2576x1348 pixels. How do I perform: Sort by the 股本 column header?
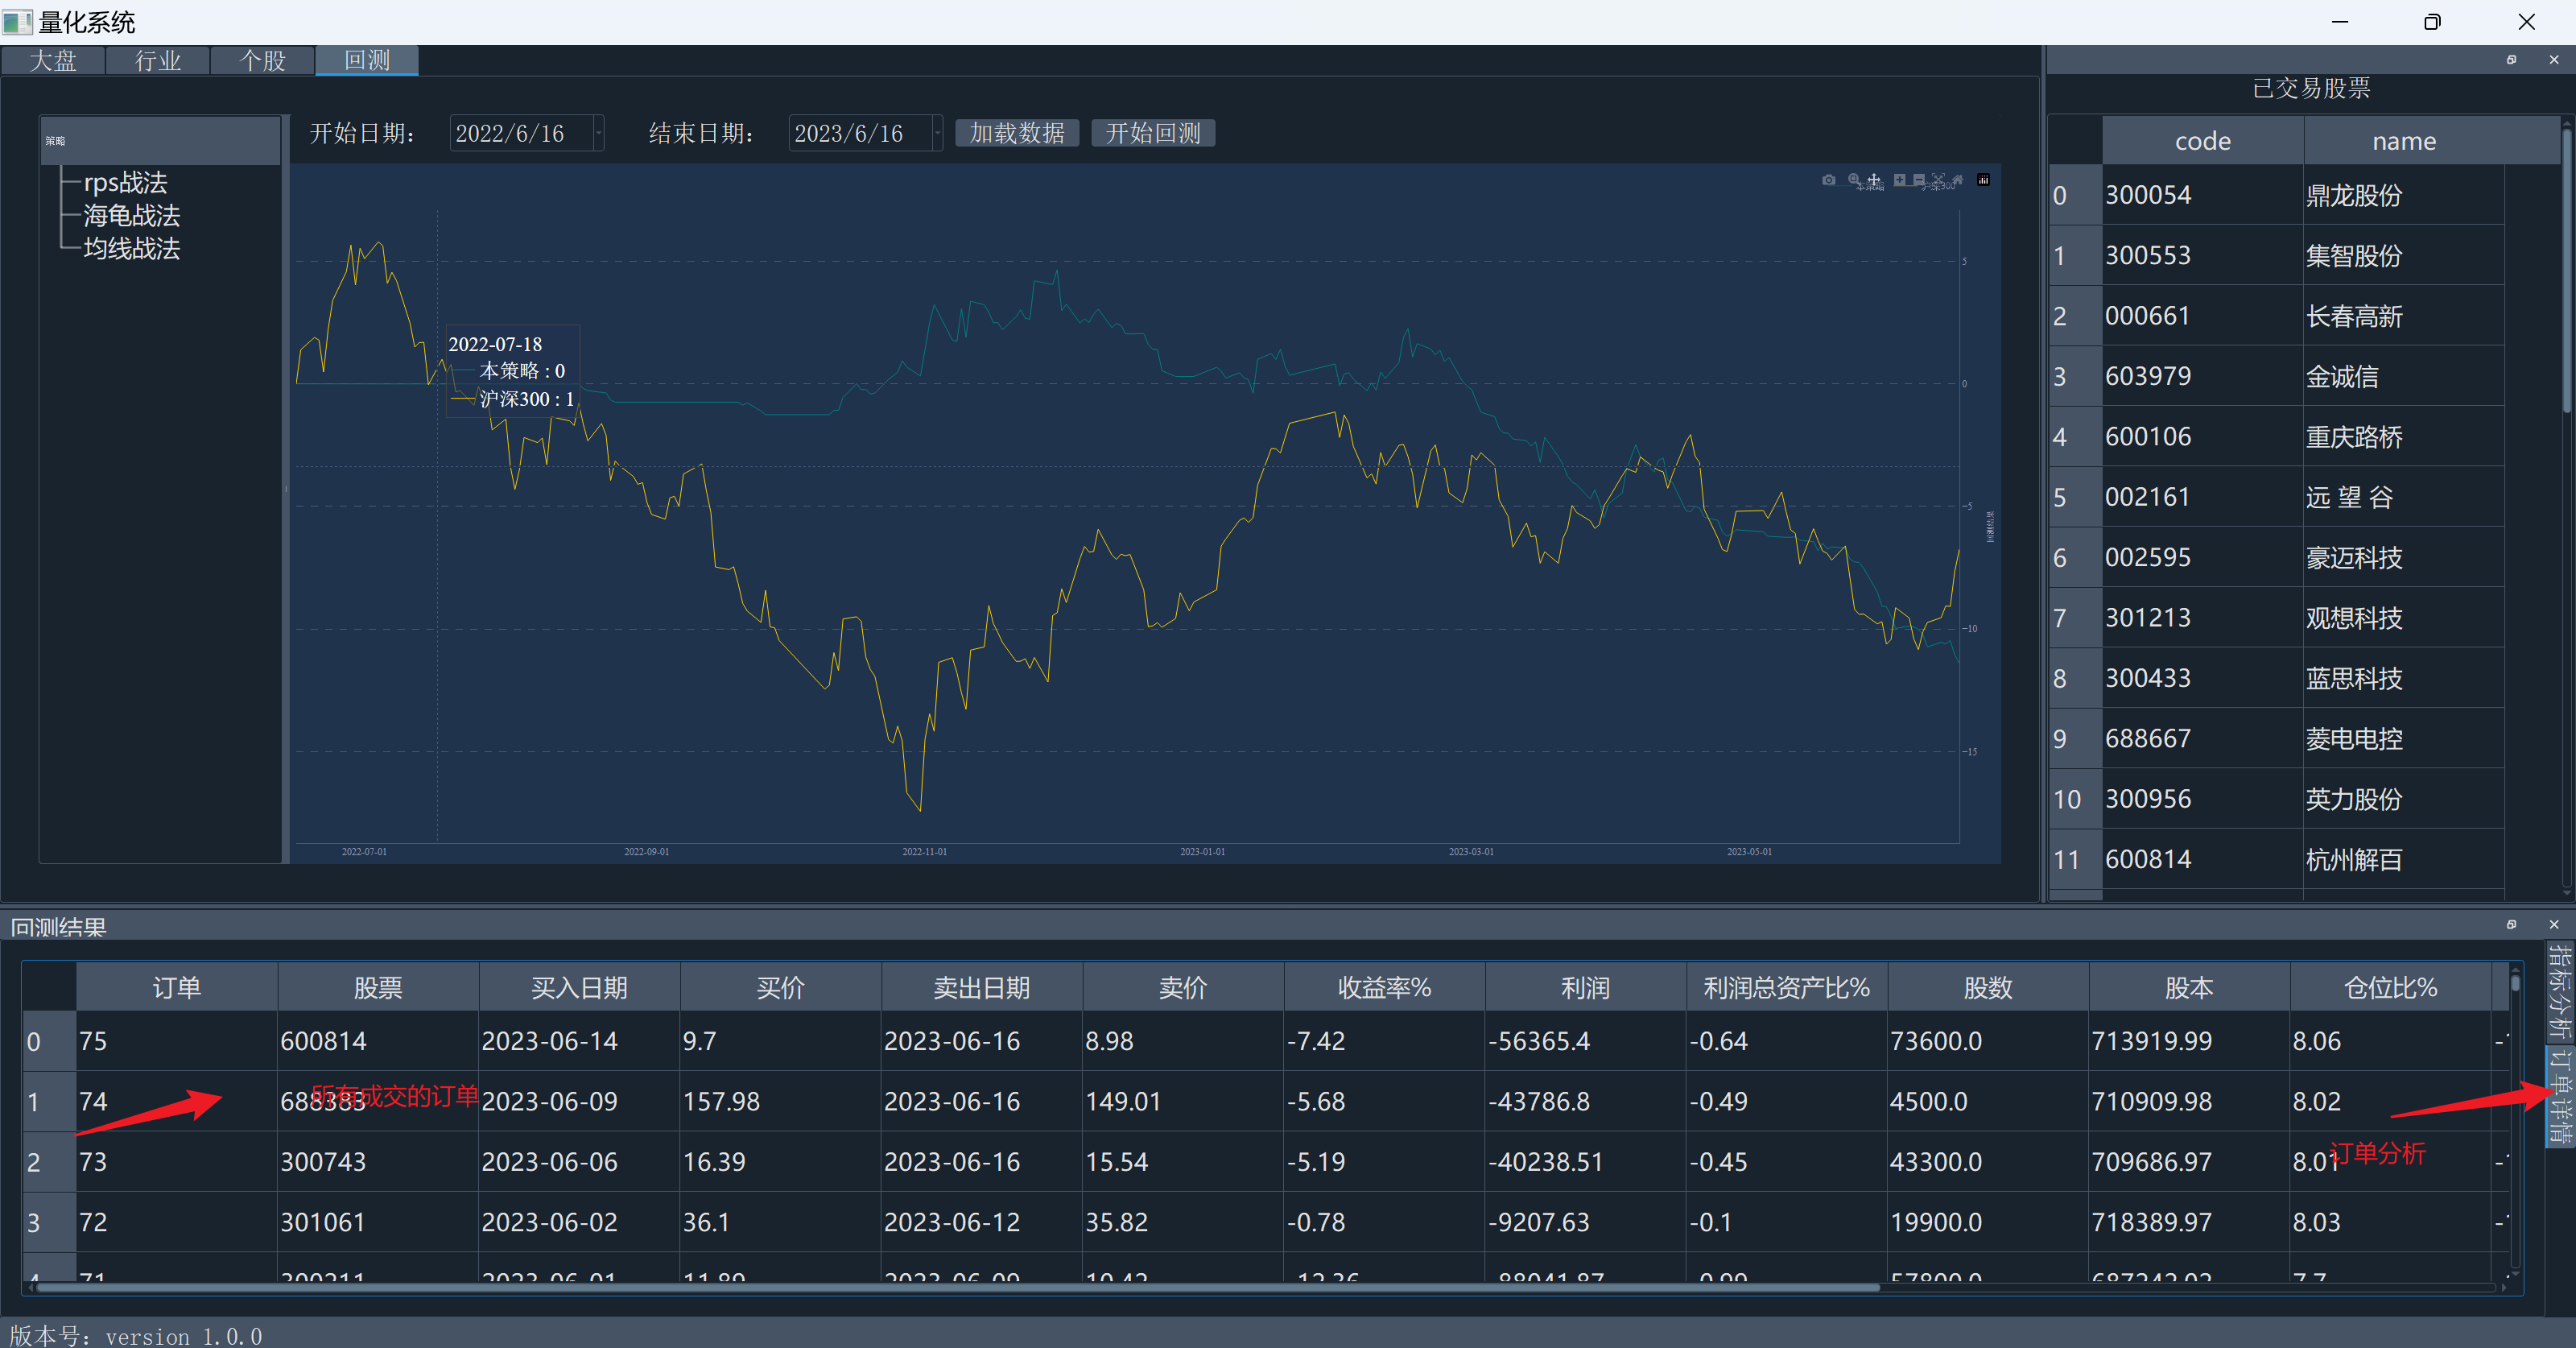(2189, 987)
